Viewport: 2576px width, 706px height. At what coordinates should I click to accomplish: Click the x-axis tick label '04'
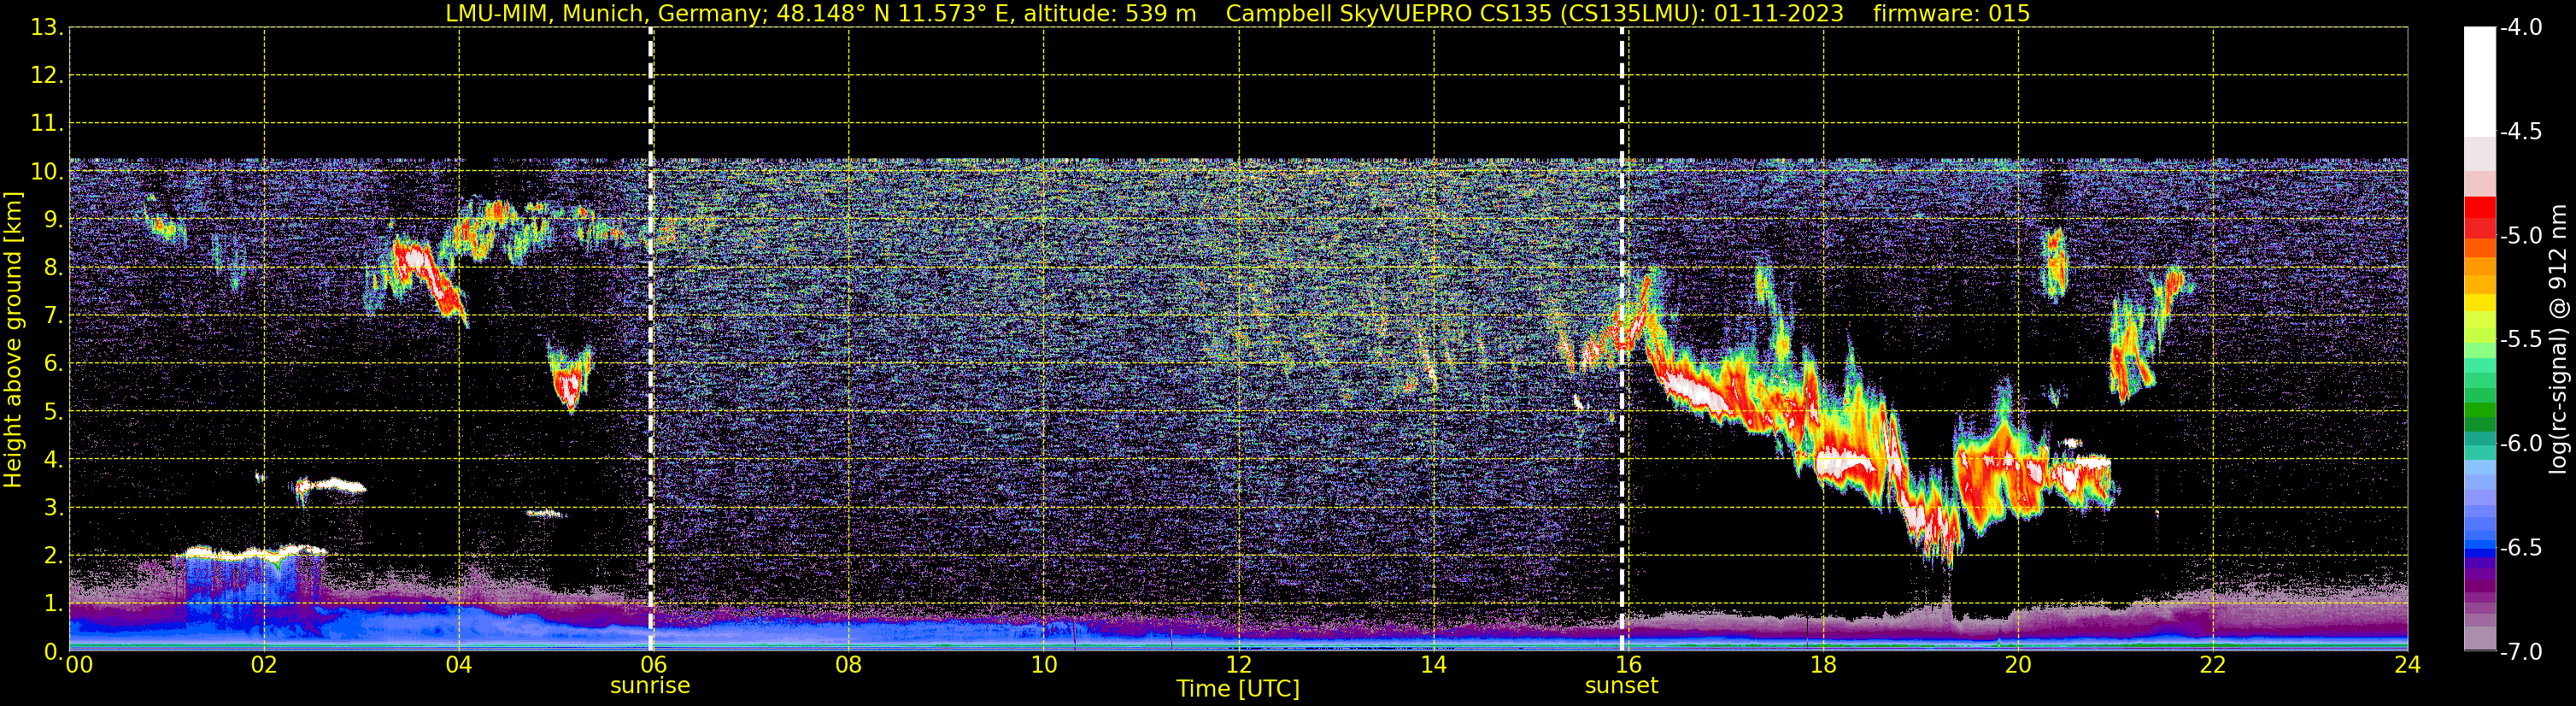click(x=459, y=665)
